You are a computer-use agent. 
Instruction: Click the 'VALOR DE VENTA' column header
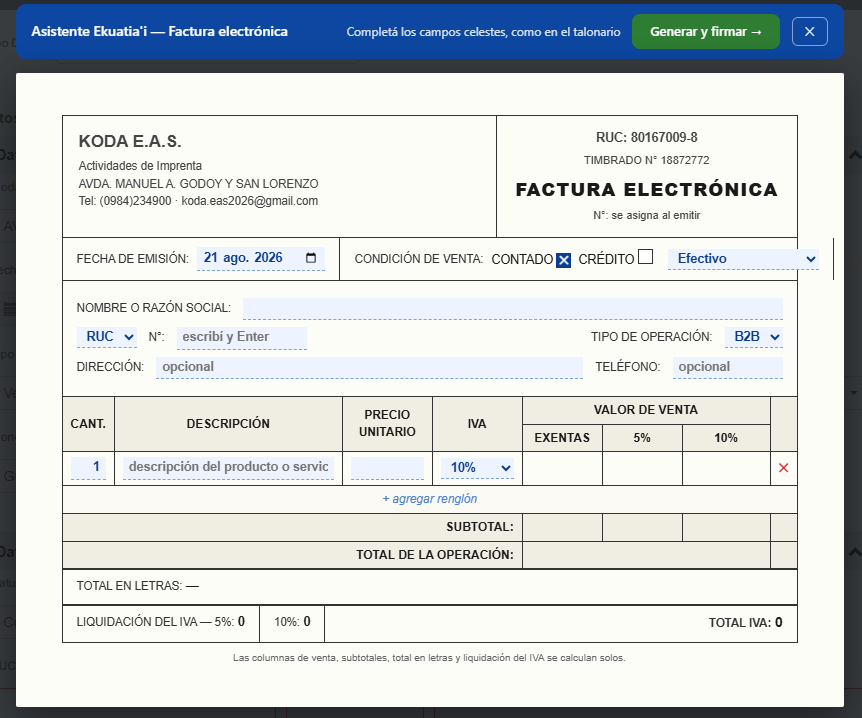(x=645, y=410)
